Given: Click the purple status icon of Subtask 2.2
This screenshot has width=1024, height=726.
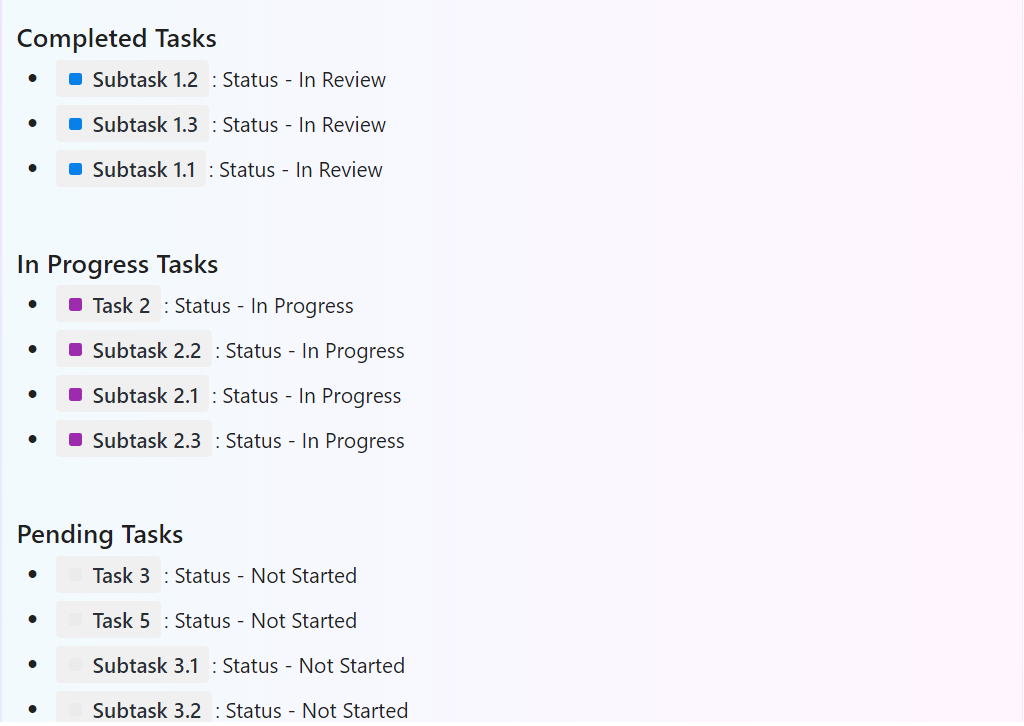Looking at the screenshot, I should pyautogui.click(x=76, y=349).
